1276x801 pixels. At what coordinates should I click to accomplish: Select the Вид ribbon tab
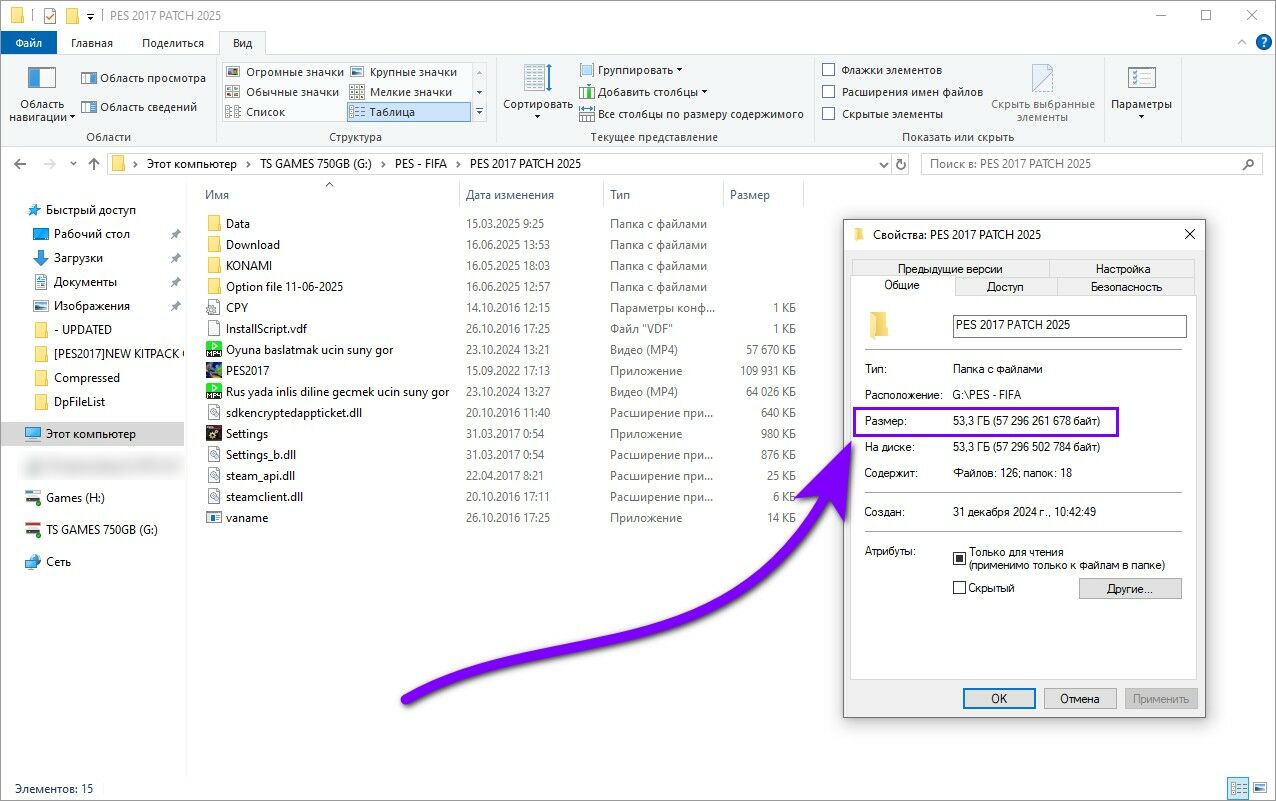click(x=243, y=43)
